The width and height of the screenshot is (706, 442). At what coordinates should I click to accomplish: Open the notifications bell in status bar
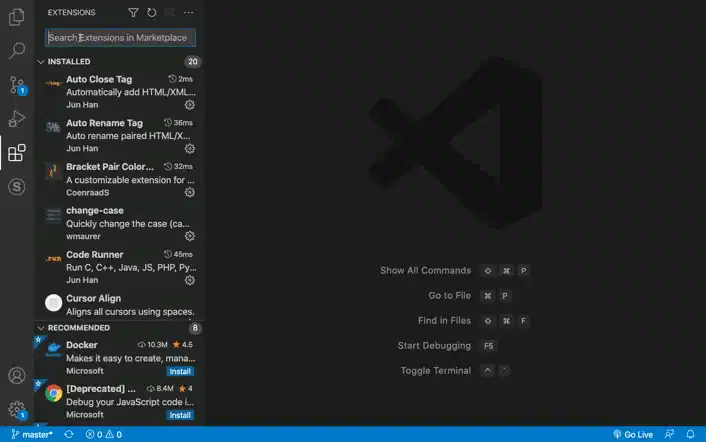690,434
